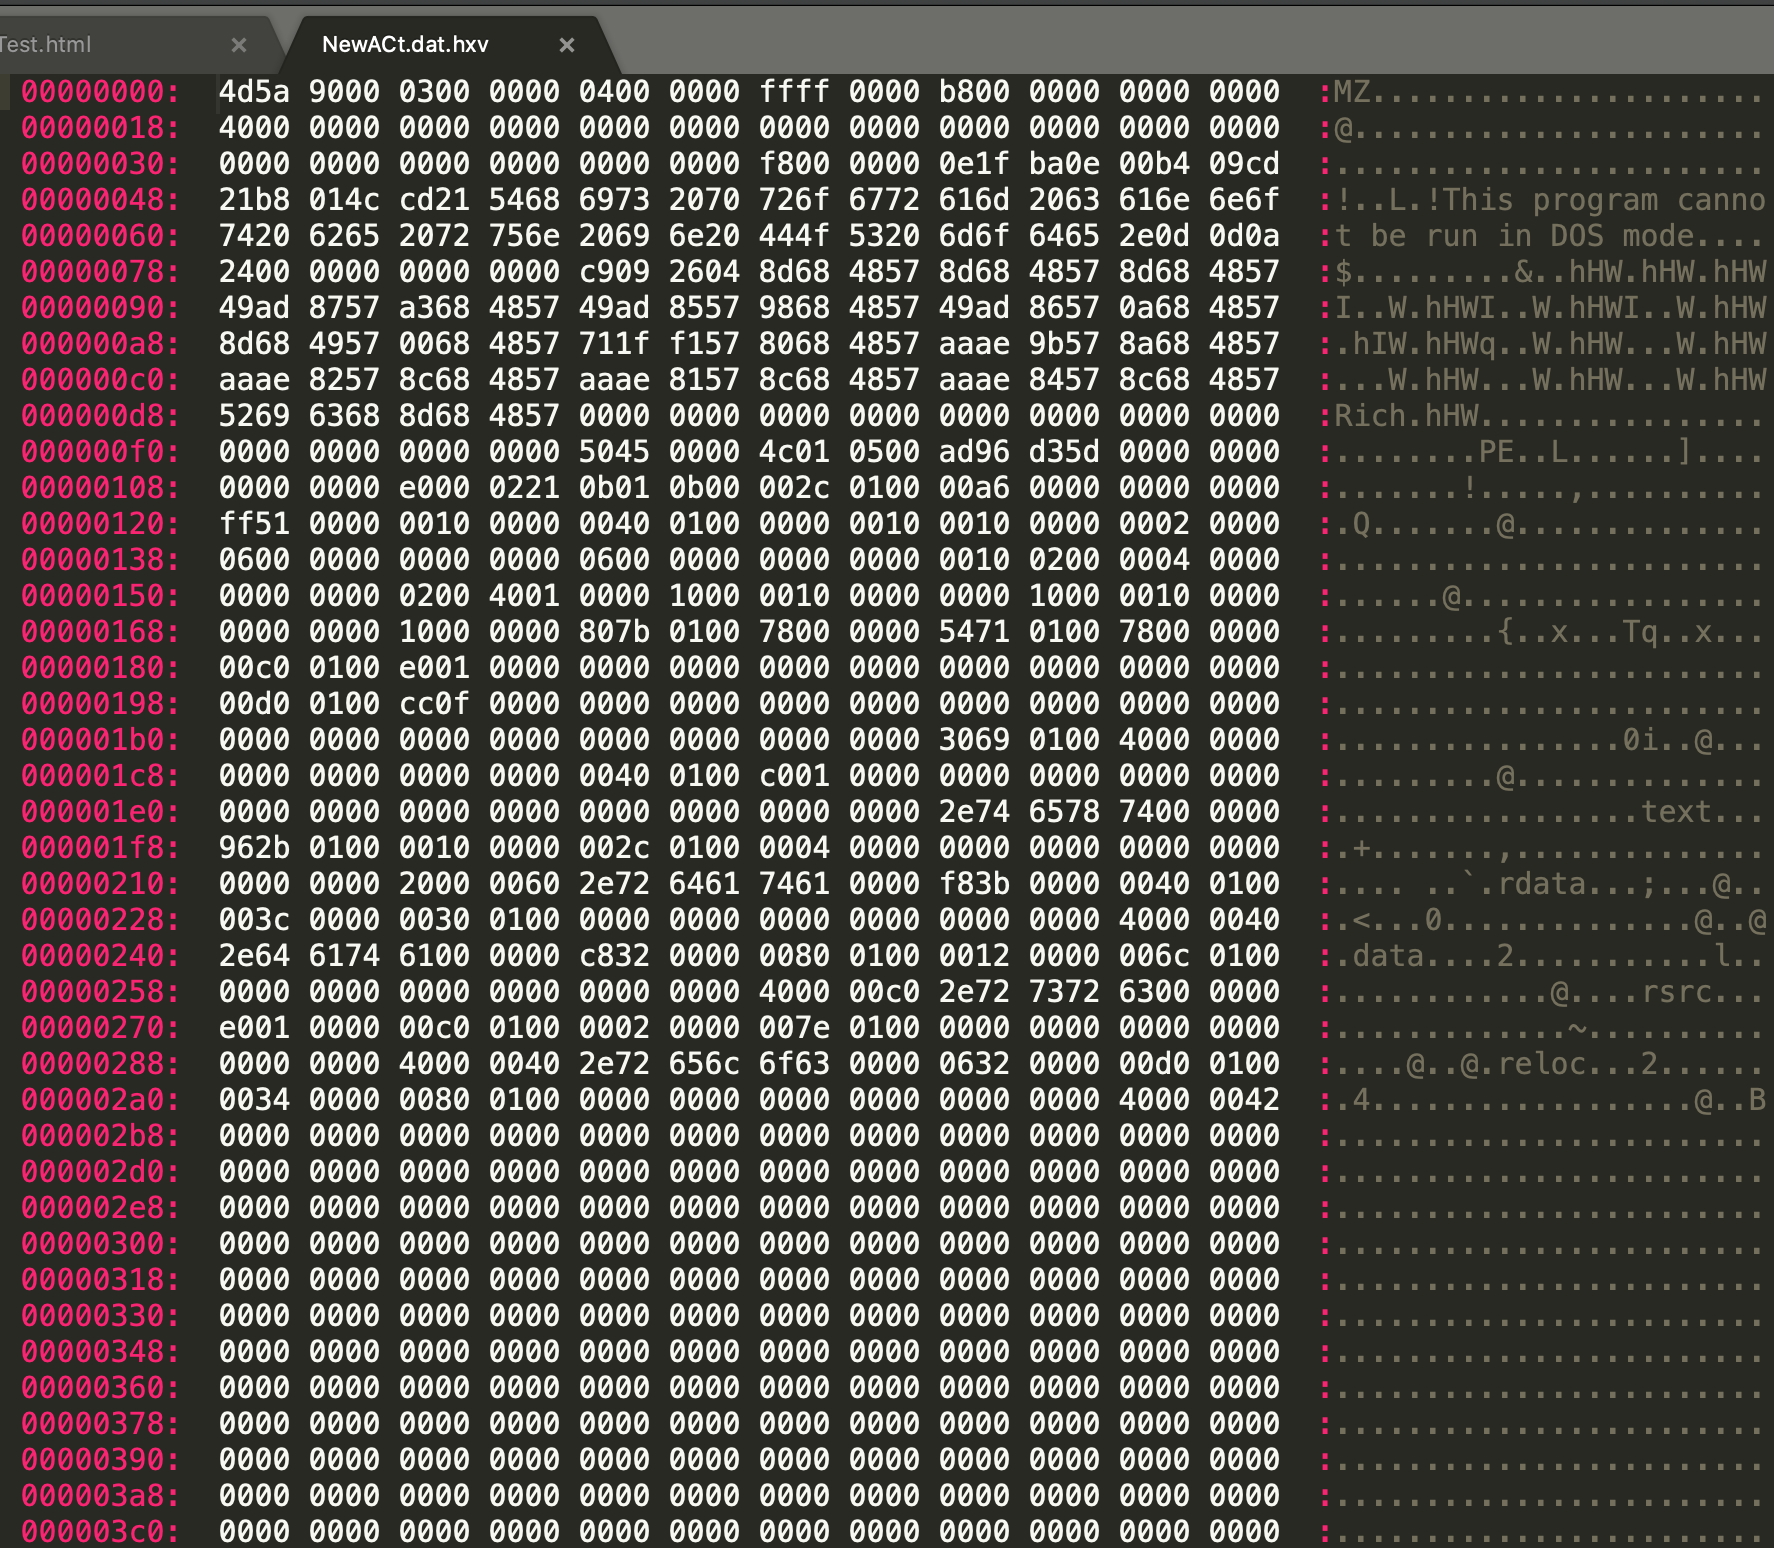Screen dimensions: 1774x1548
Task: Click offset address 000001f8:
Action: 100,848
